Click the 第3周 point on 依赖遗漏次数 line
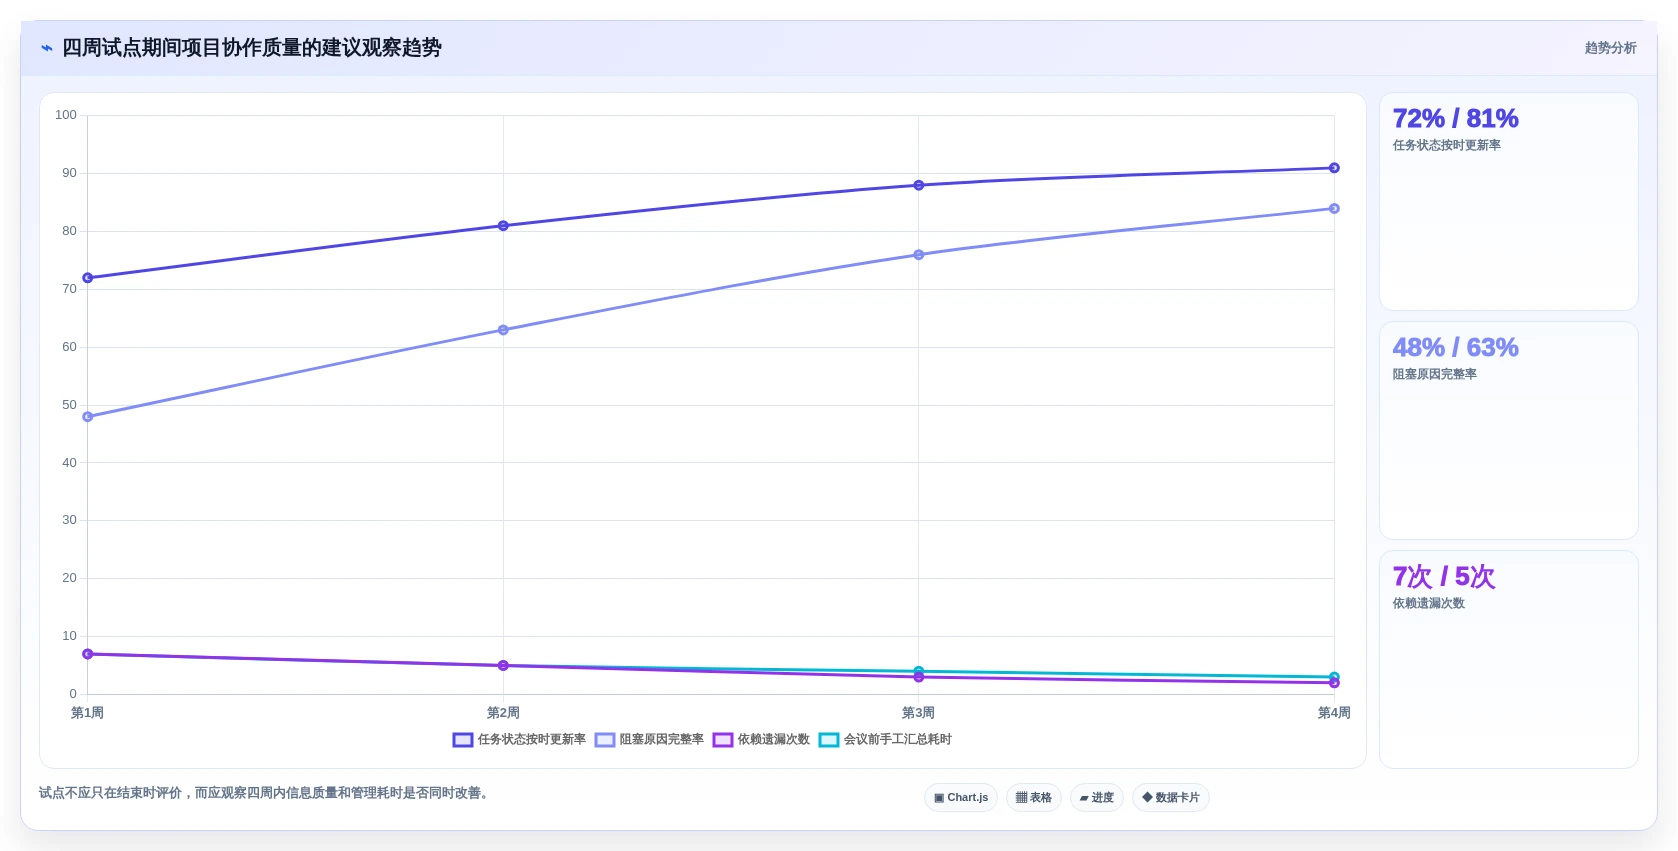The image size is (1678, 851). pyautogui.click(x=919, y=678)
